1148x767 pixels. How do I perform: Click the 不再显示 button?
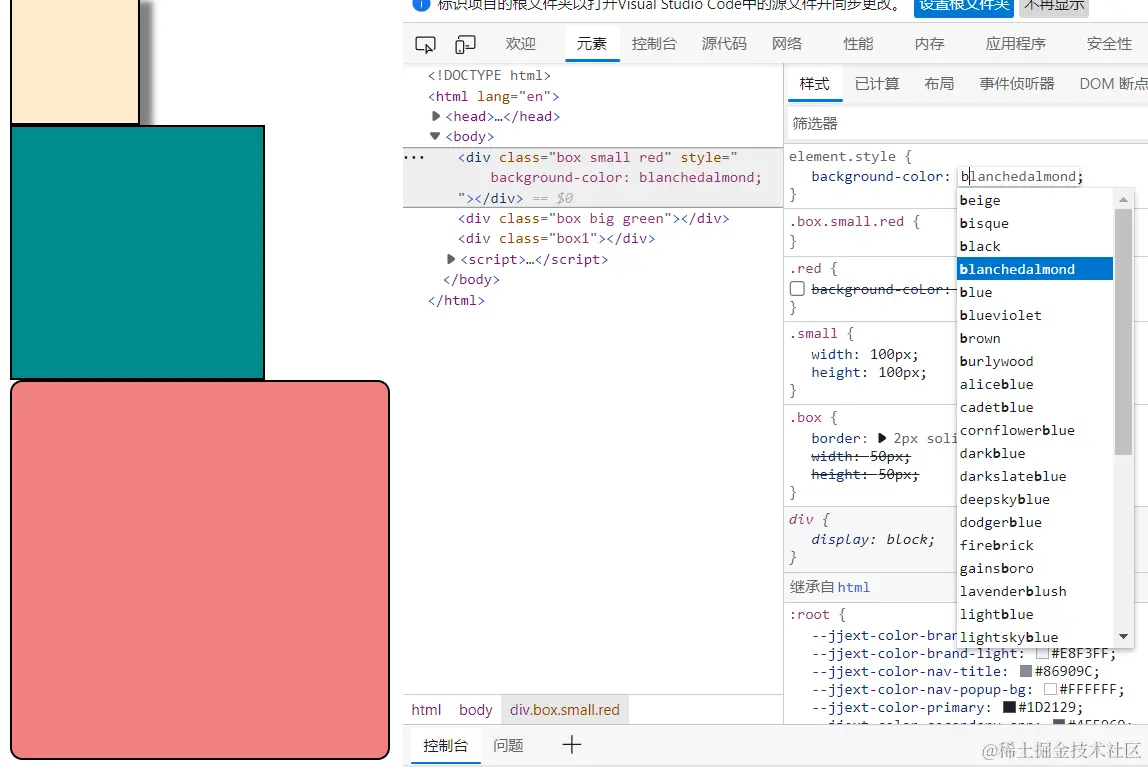point(1054,6)
